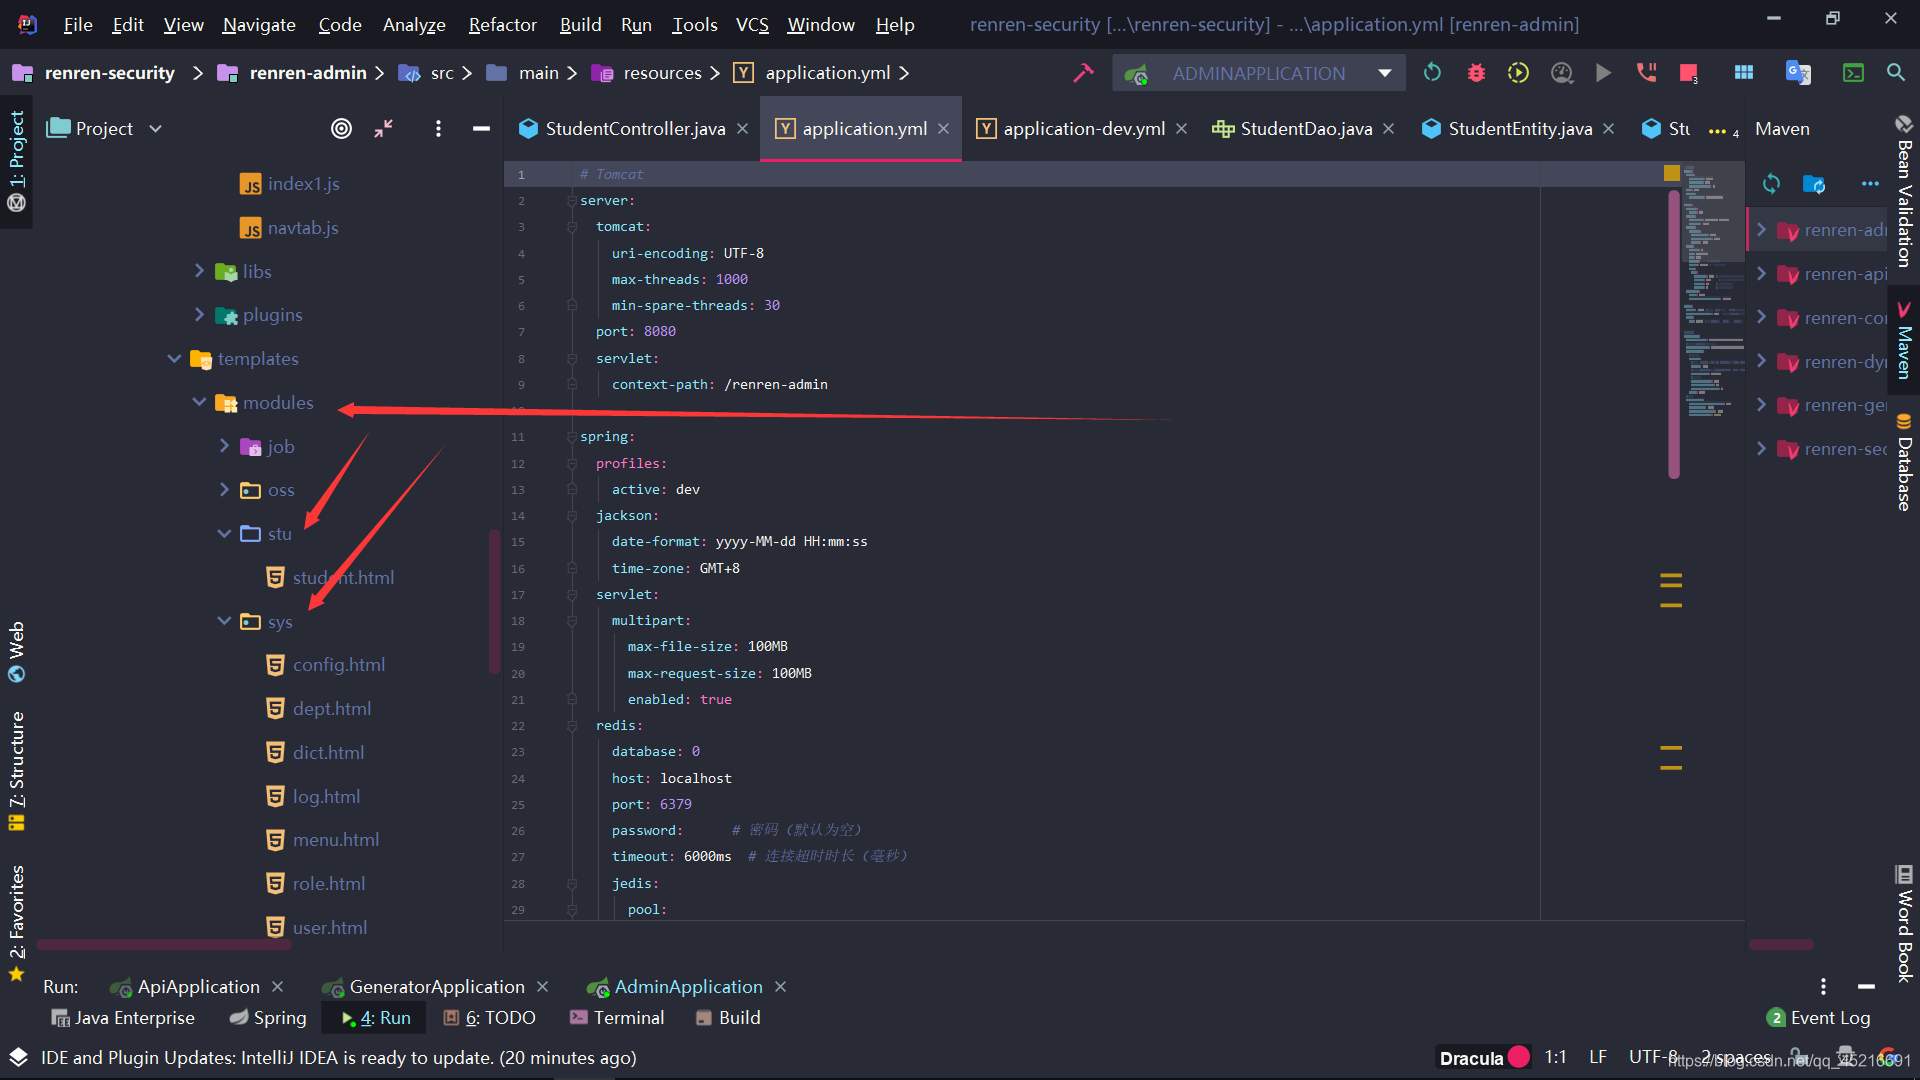Screen dimensions: 1920x1080
Task: Collapse the modules folder
Action: tap(199, 402)
